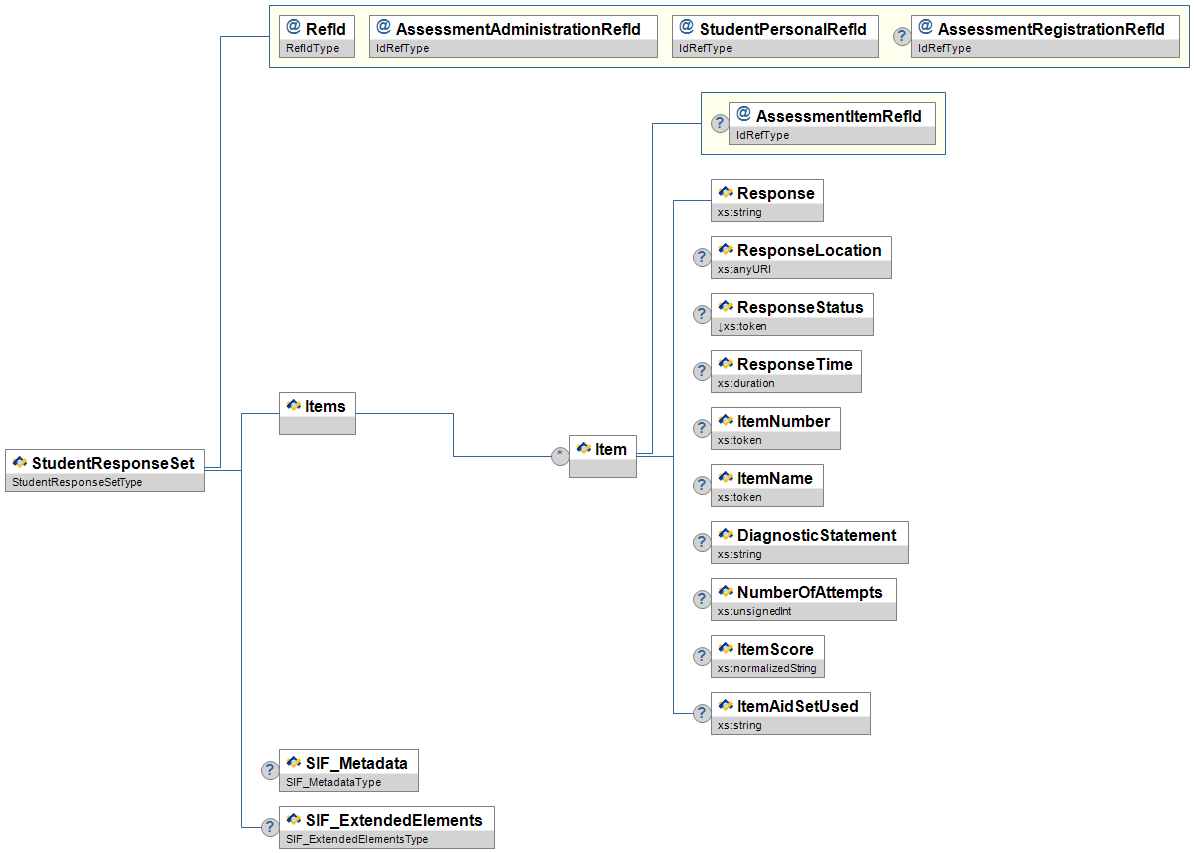Image resolution: width=1194 pixels, height=853 pixels.
Task: Click the ResponseTime element box
Action: (x=786, y=371)
